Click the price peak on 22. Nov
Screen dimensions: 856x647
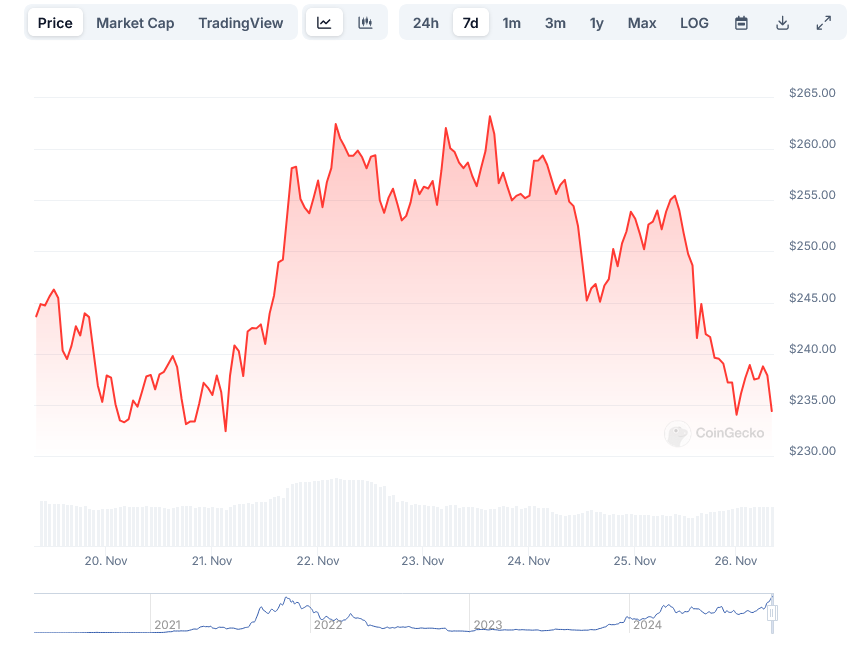[x=336, y=124]
